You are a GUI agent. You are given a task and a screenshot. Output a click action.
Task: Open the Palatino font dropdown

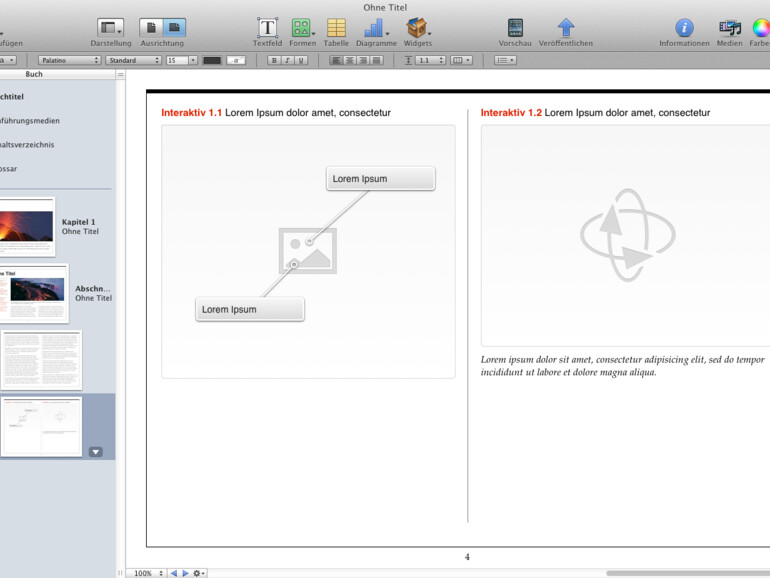(69, 61)
